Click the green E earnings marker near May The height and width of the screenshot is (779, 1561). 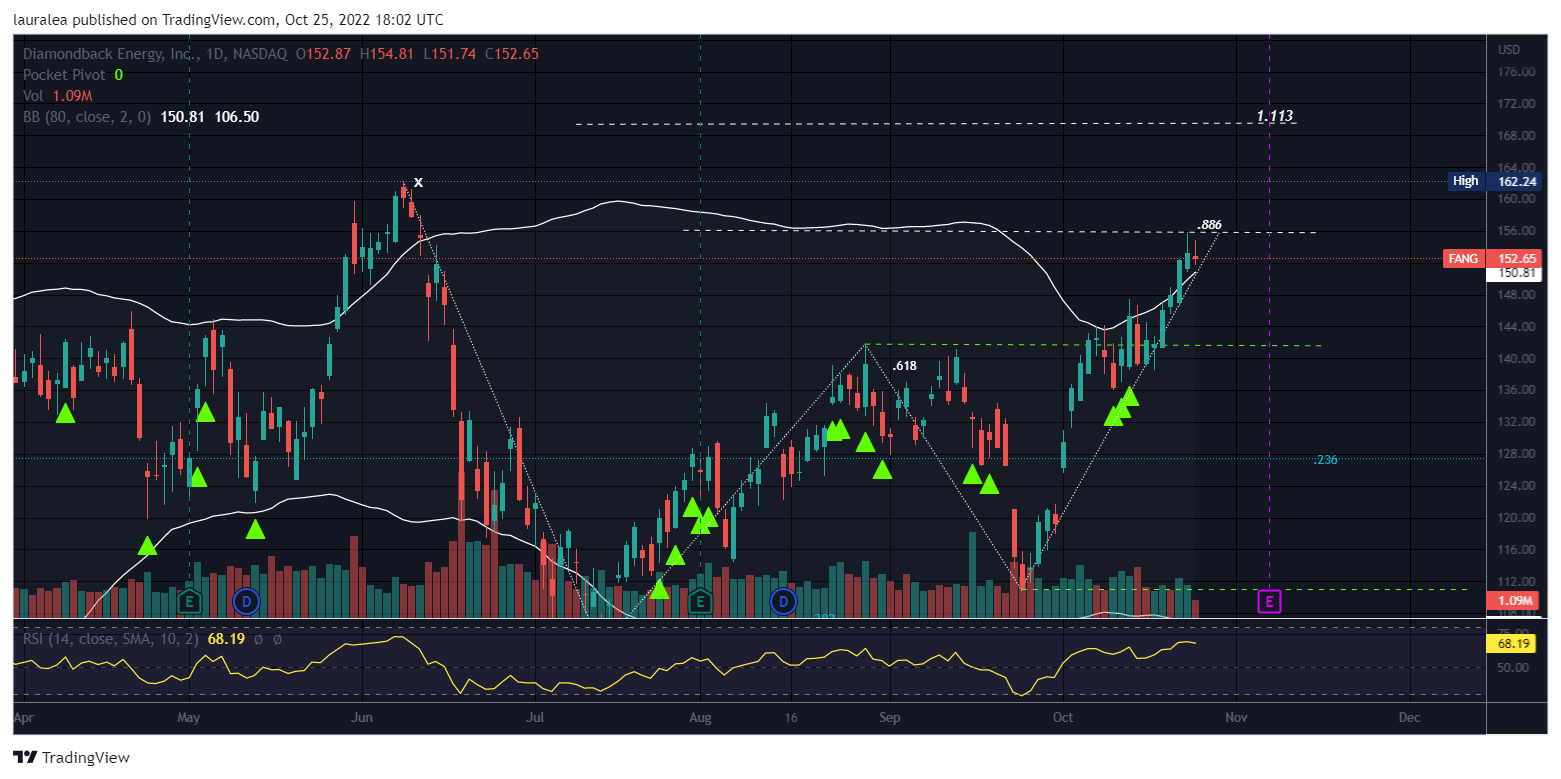click(x=189, y=601)
